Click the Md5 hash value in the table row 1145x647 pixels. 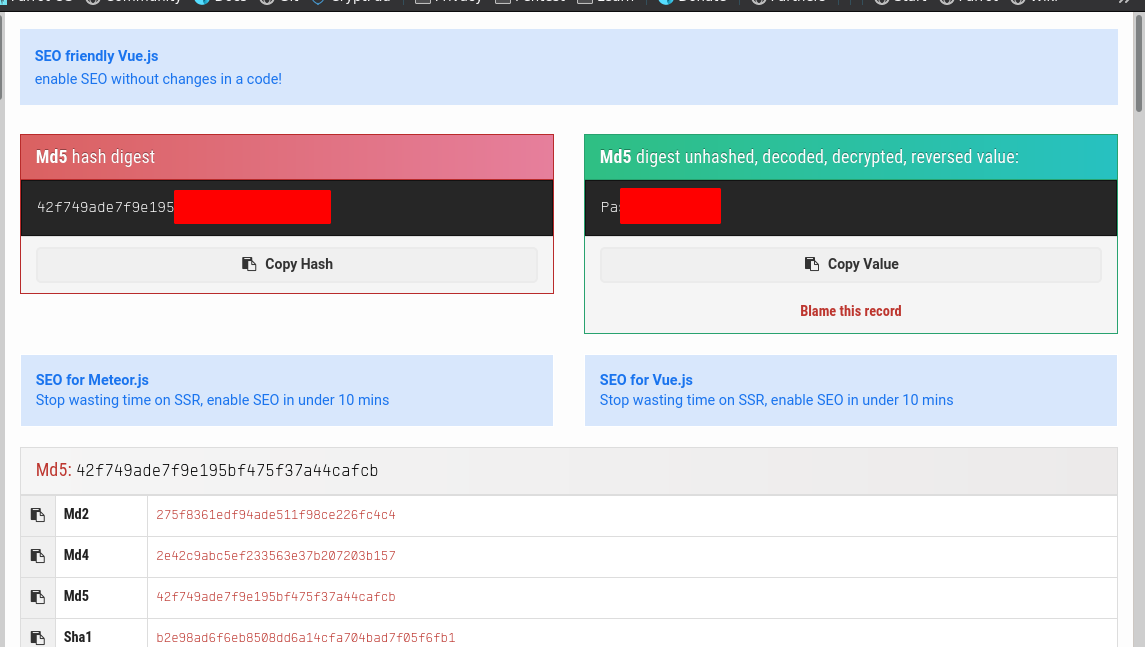(276, 597)
